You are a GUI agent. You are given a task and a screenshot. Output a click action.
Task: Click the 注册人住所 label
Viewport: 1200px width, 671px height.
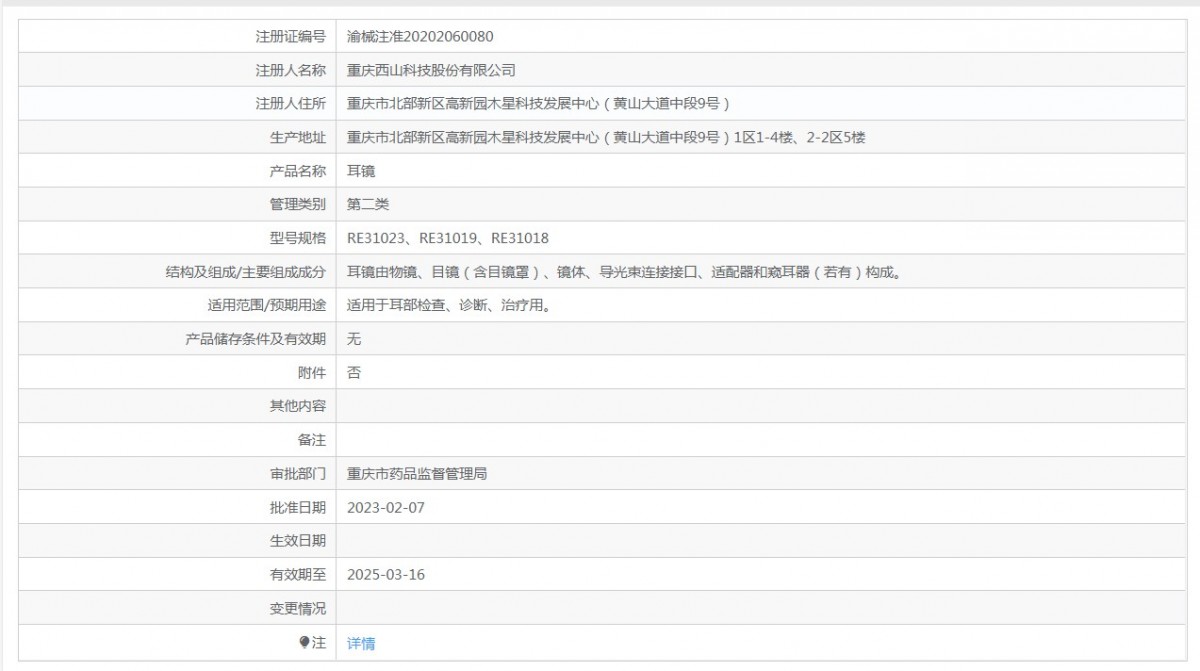pyautogui.click(x=291, y=104)
